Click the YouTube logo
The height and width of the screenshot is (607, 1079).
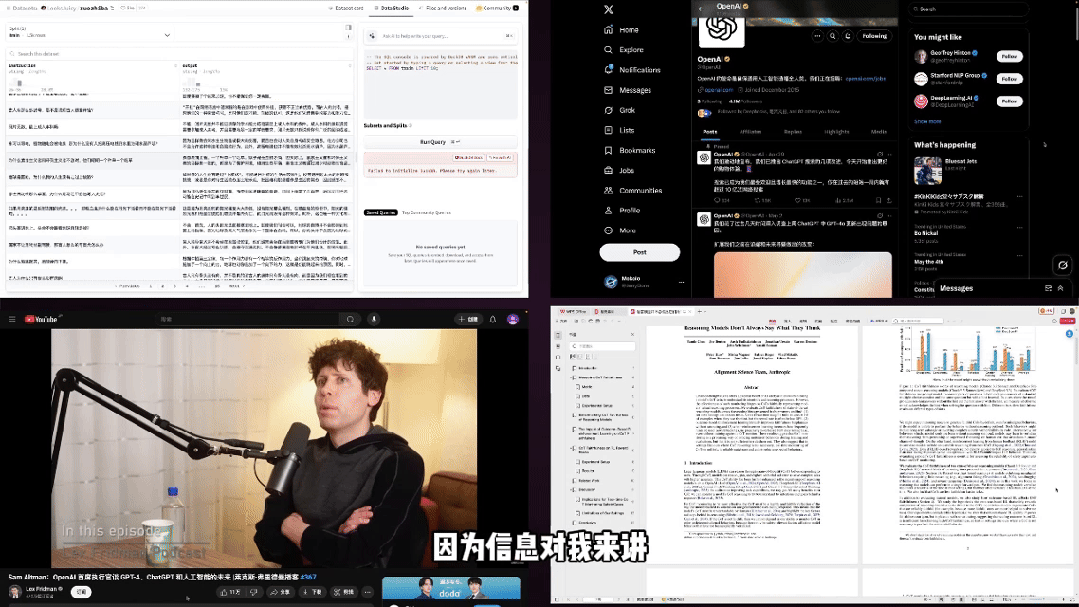tap(41, 319)
